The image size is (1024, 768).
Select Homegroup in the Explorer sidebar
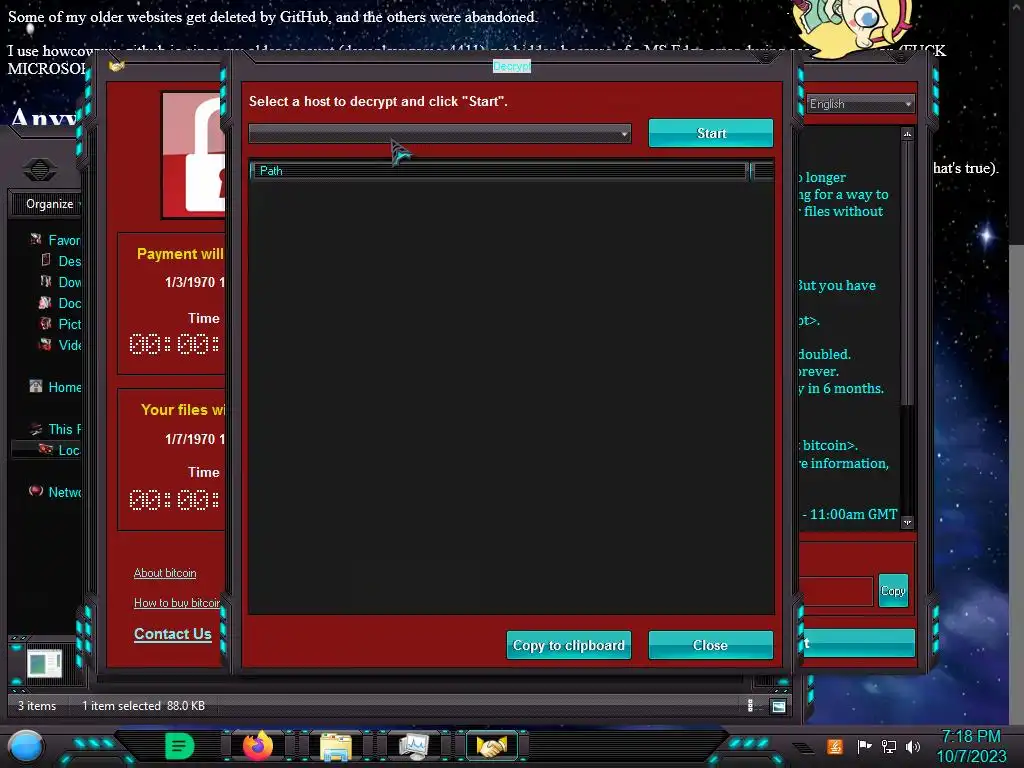pos(64,387)
